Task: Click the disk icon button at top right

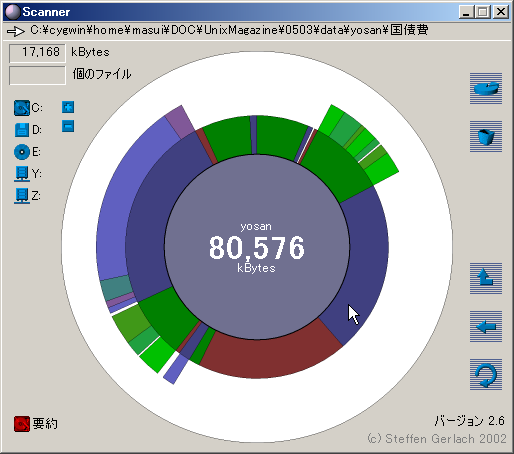Action: (x=486, y=89)
